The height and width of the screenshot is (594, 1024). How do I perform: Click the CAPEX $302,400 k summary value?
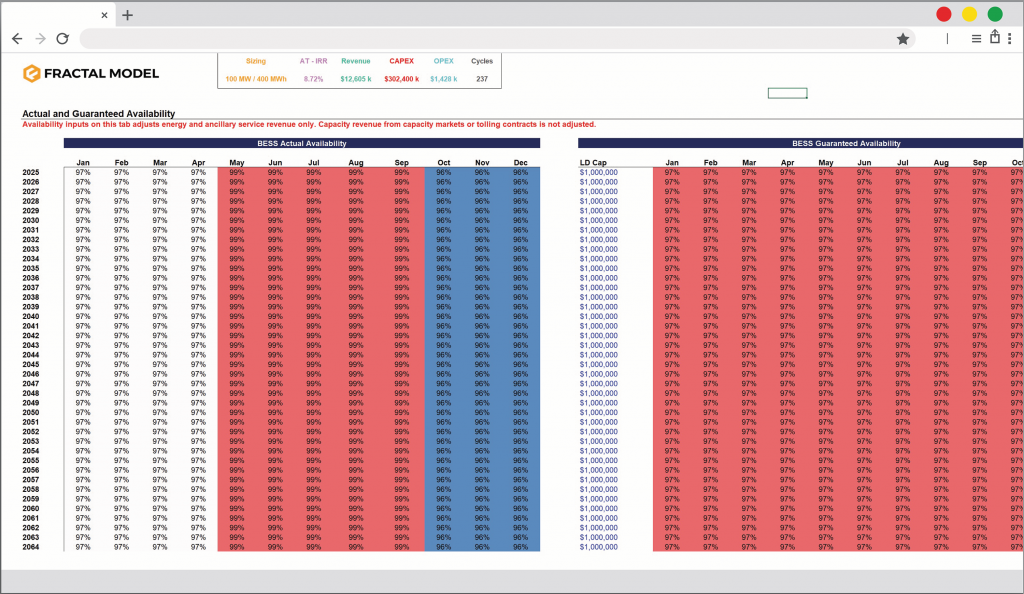401,79
